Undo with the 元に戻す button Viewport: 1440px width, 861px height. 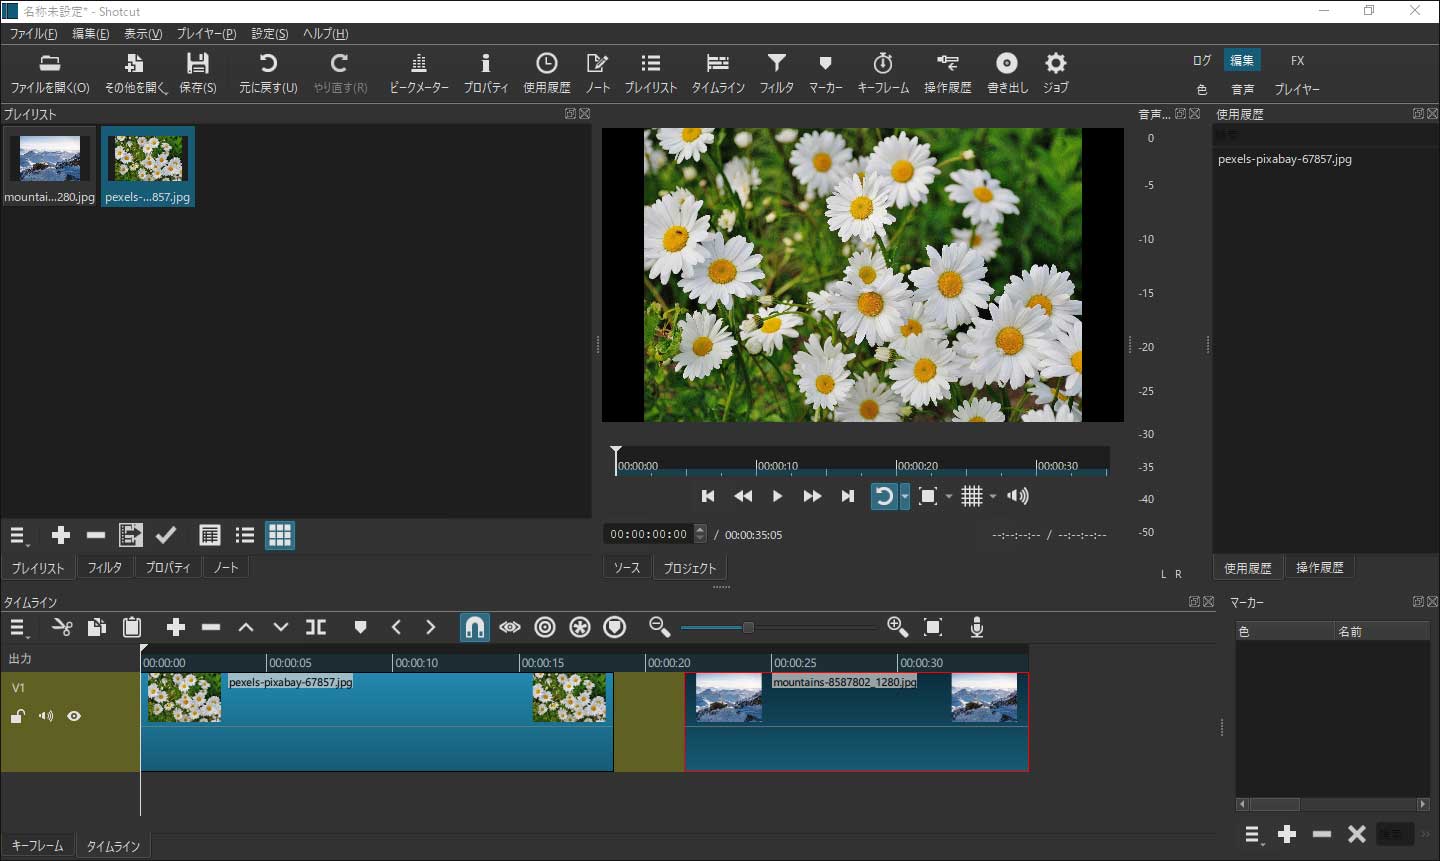(268, 74)
